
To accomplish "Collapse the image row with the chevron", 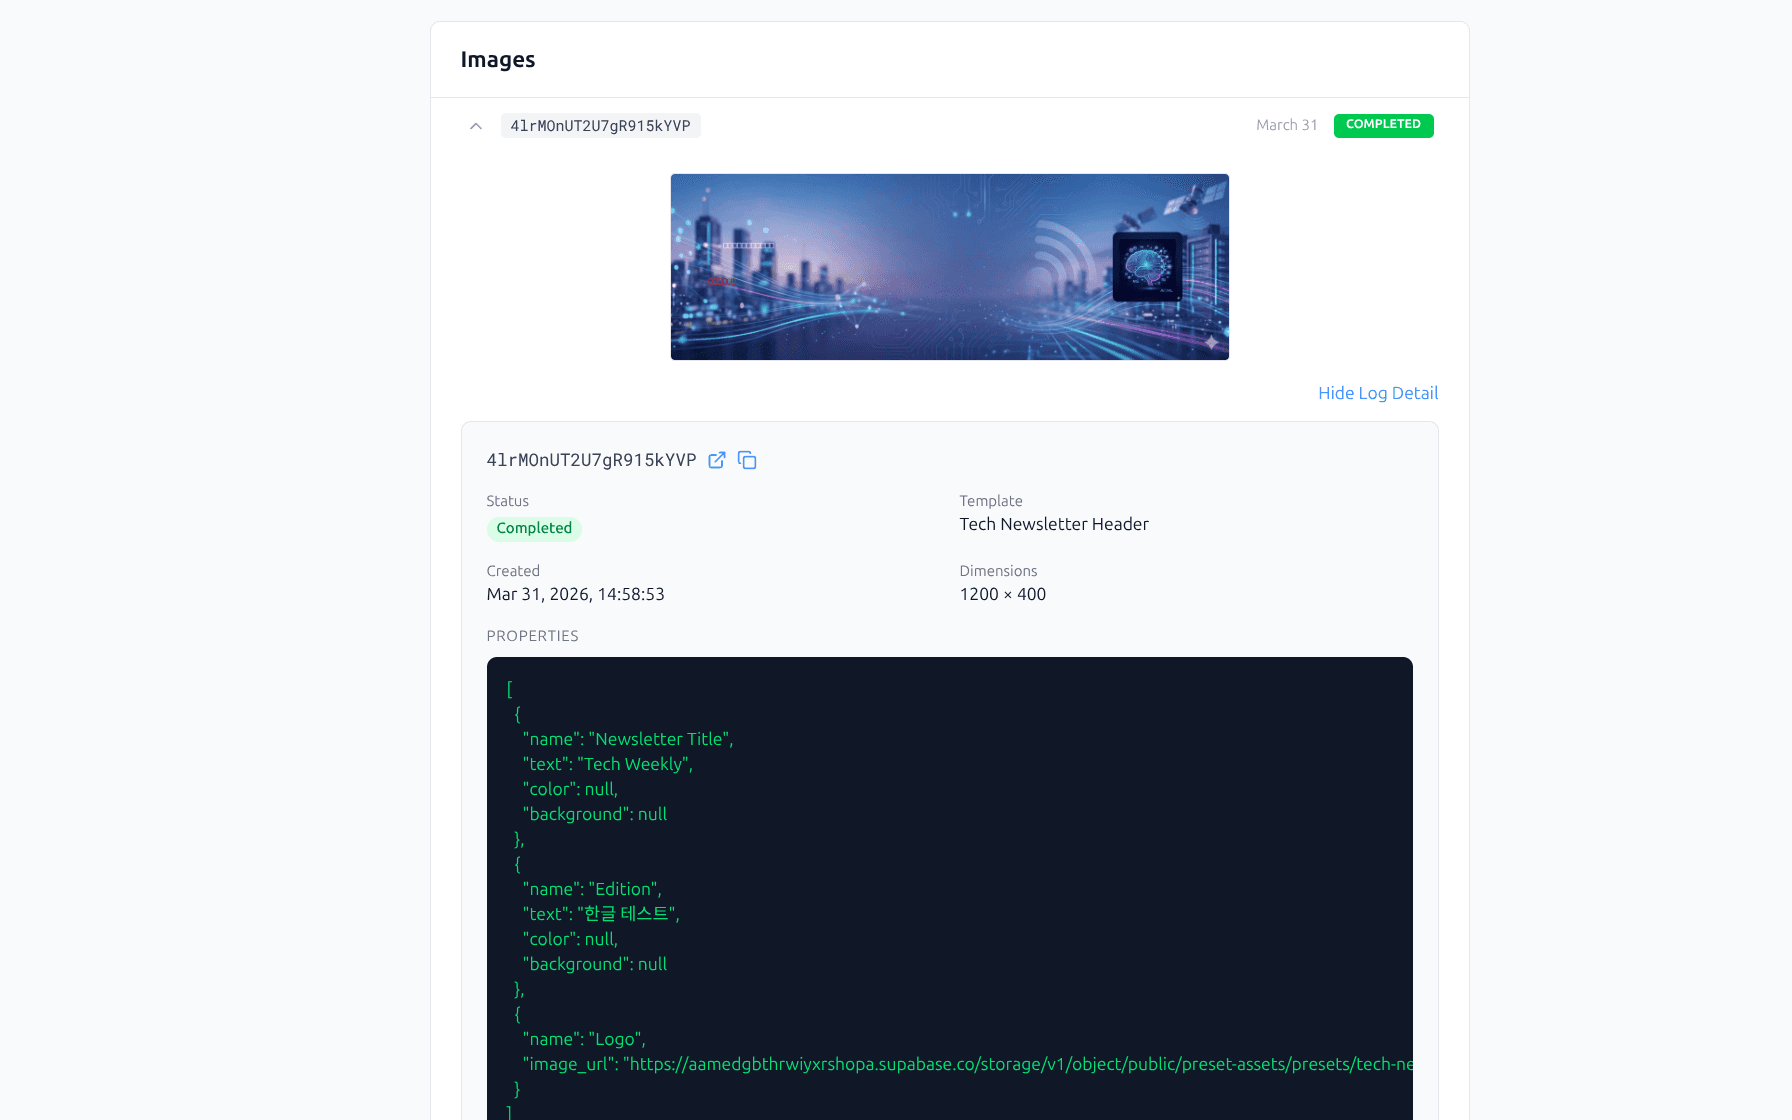I will pyautogui.click(x=476, y=126).
